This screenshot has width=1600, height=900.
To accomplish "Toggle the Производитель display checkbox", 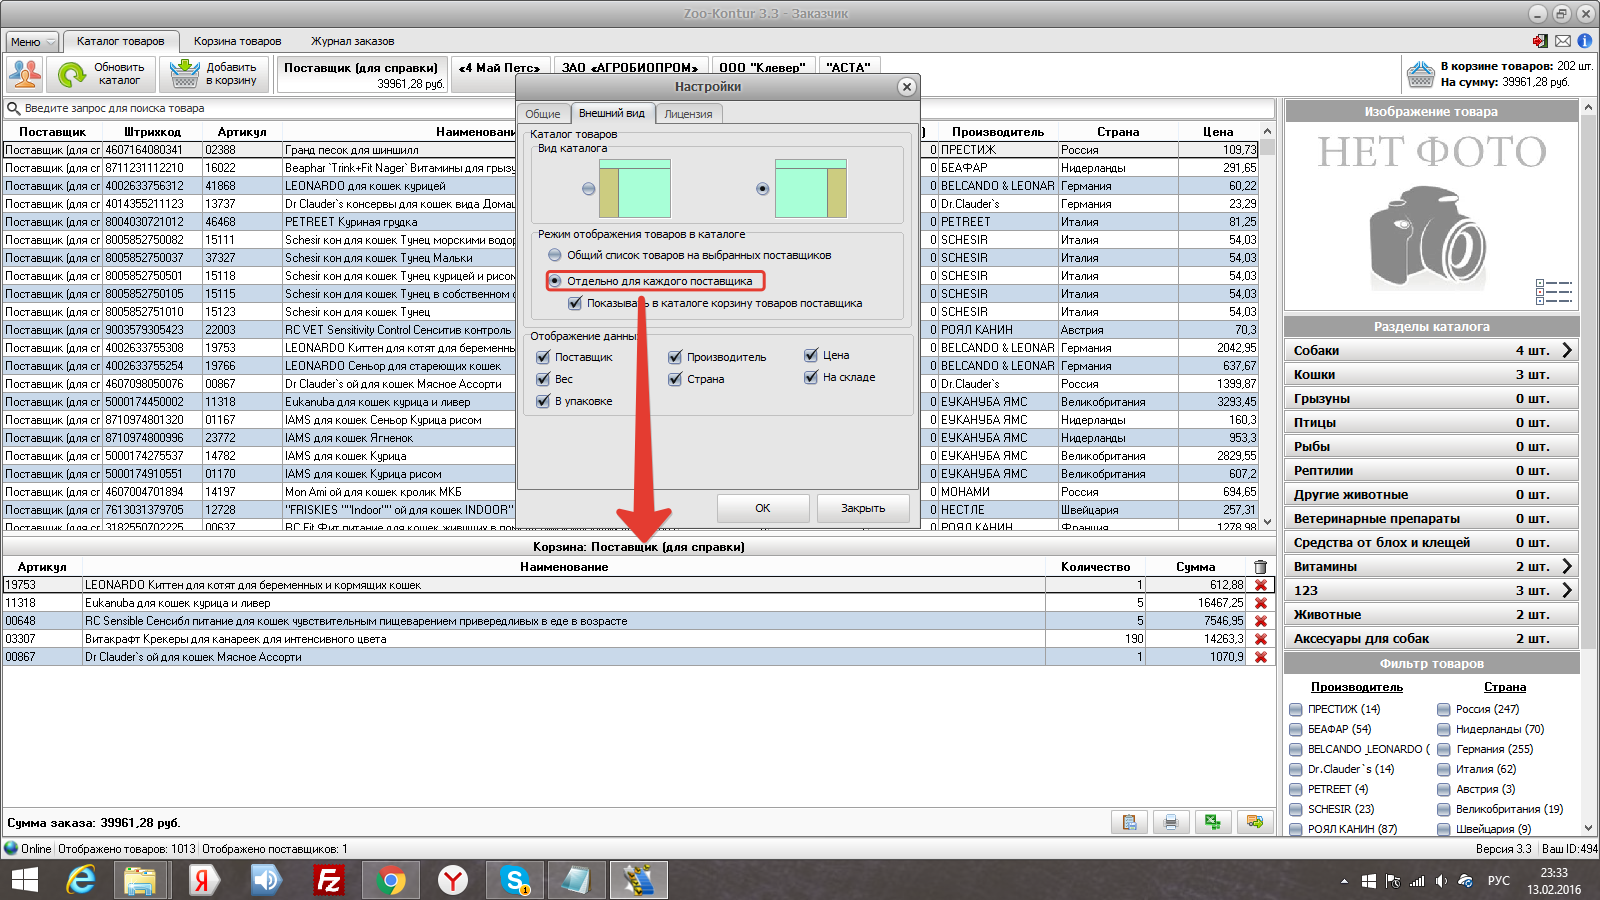I will 675,357.
